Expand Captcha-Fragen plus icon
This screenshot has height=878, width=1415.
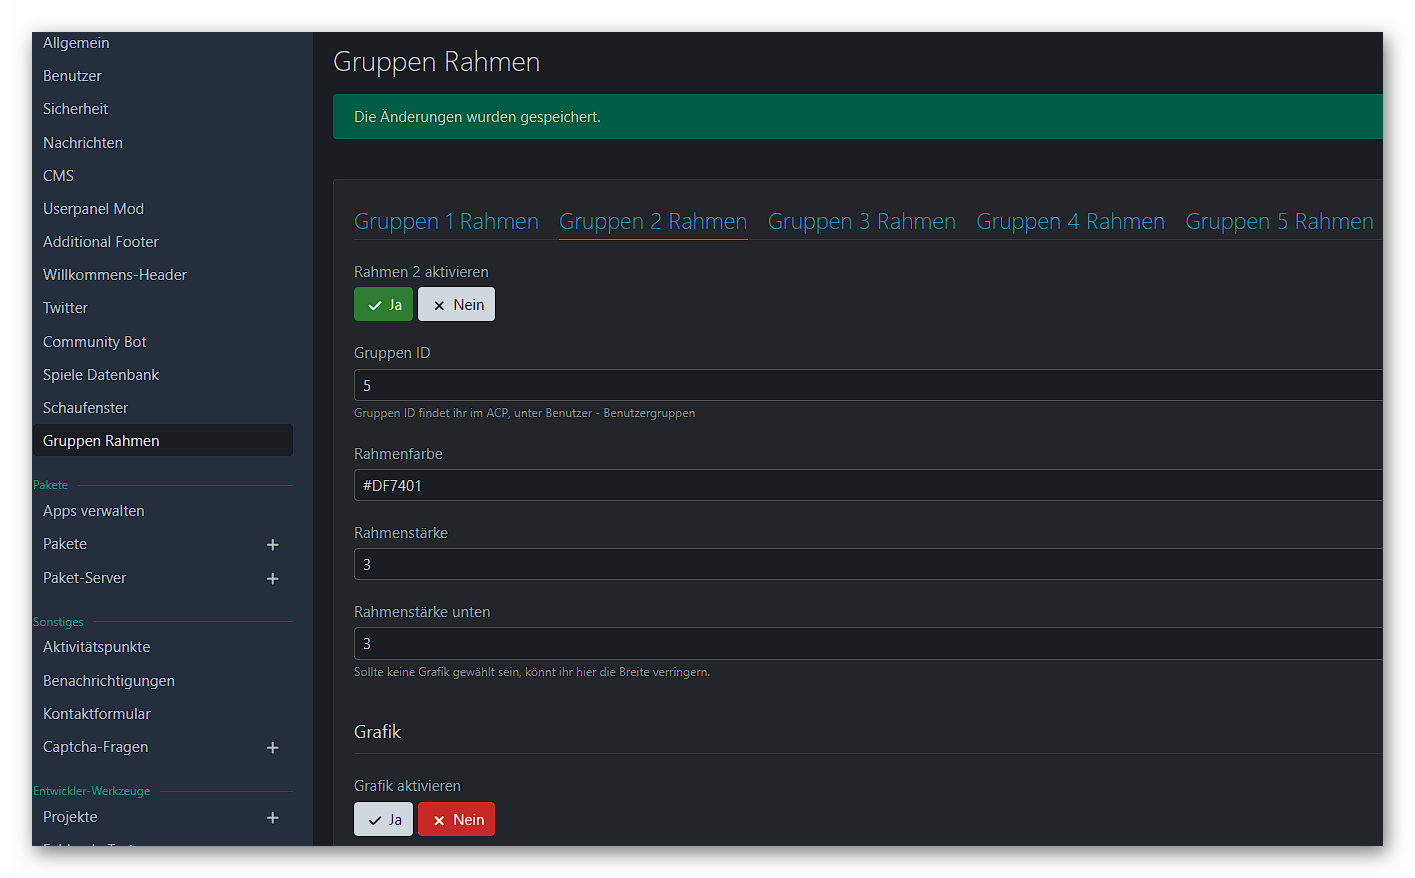pos(272,748)
